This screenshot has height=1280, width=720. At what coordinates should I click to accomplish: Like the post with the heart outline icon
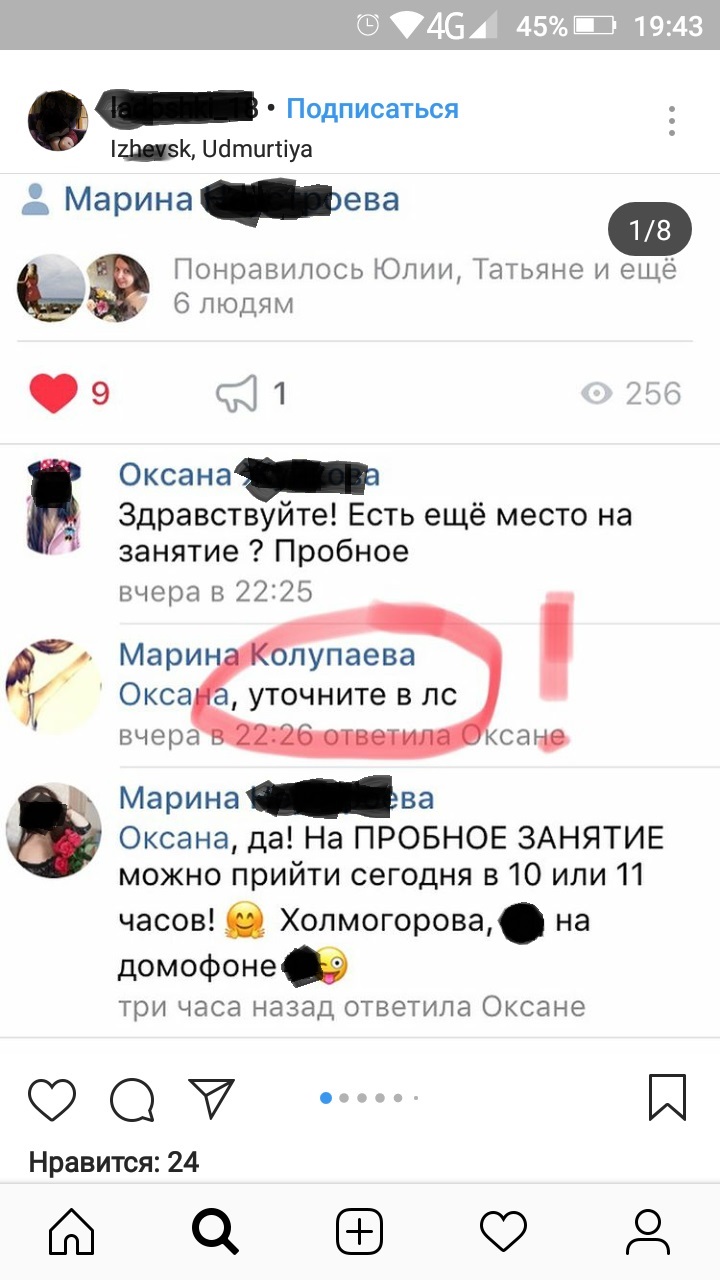pos(52,1099)
